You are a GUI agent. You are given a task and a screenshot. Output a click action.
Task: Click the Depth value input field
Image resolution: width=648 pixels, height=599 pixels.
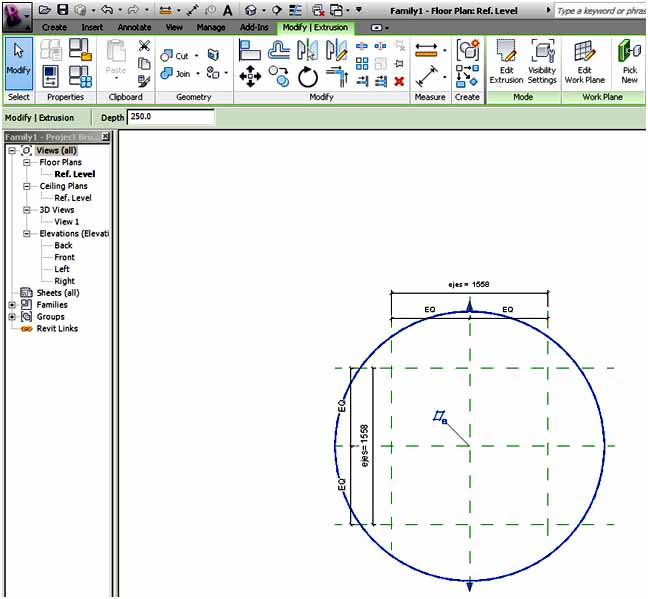click(x=170, y=117)
